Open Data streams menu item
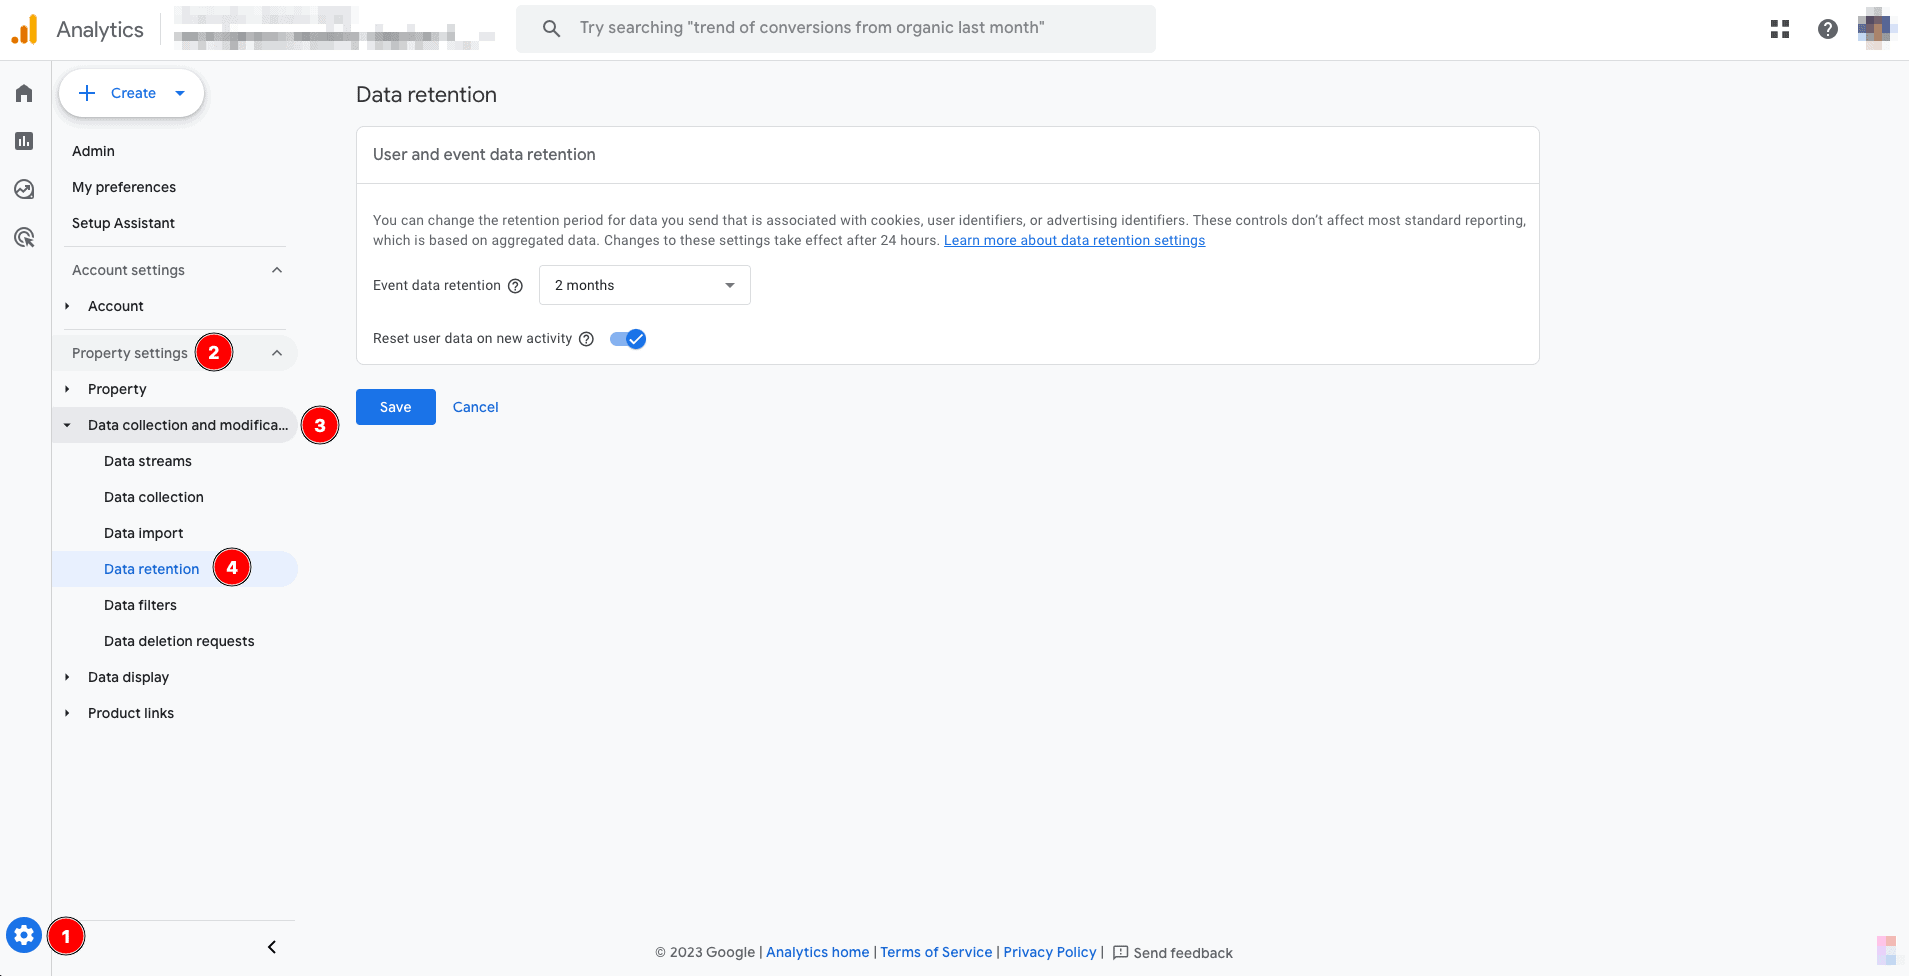1909x976 pixels. click(x=148, y=461)
